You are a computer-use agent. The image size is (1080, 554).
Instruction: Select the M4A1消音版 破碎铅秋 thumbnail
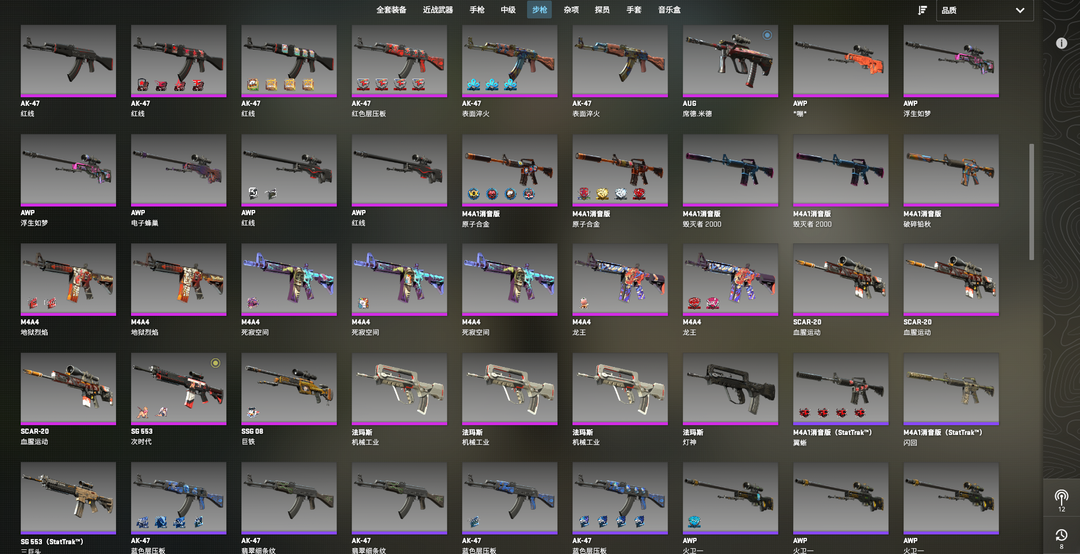951,170
